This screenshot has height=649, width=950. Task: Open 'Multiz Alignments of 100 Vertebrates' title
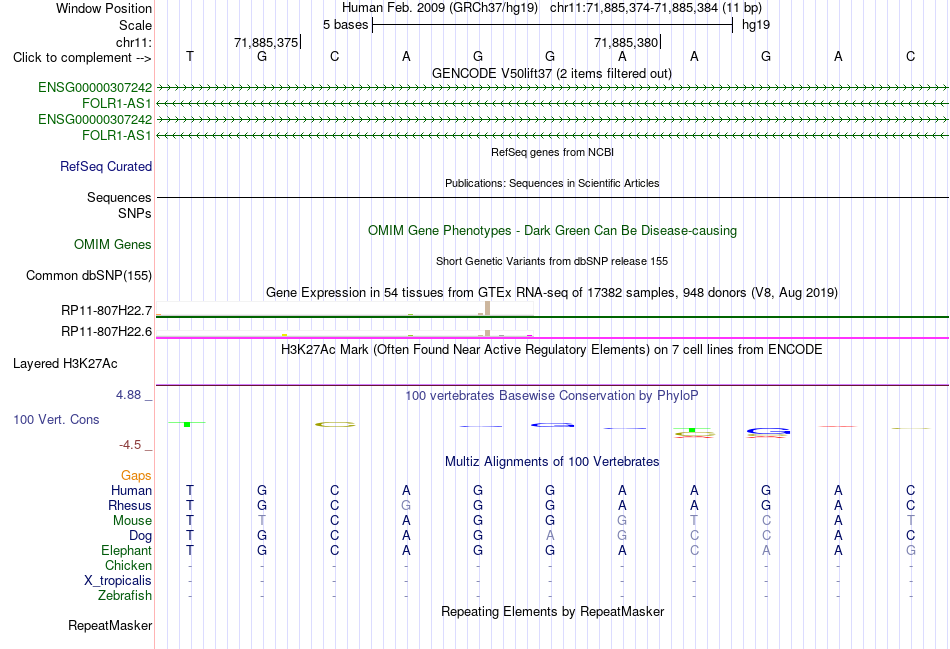(552, 462)
